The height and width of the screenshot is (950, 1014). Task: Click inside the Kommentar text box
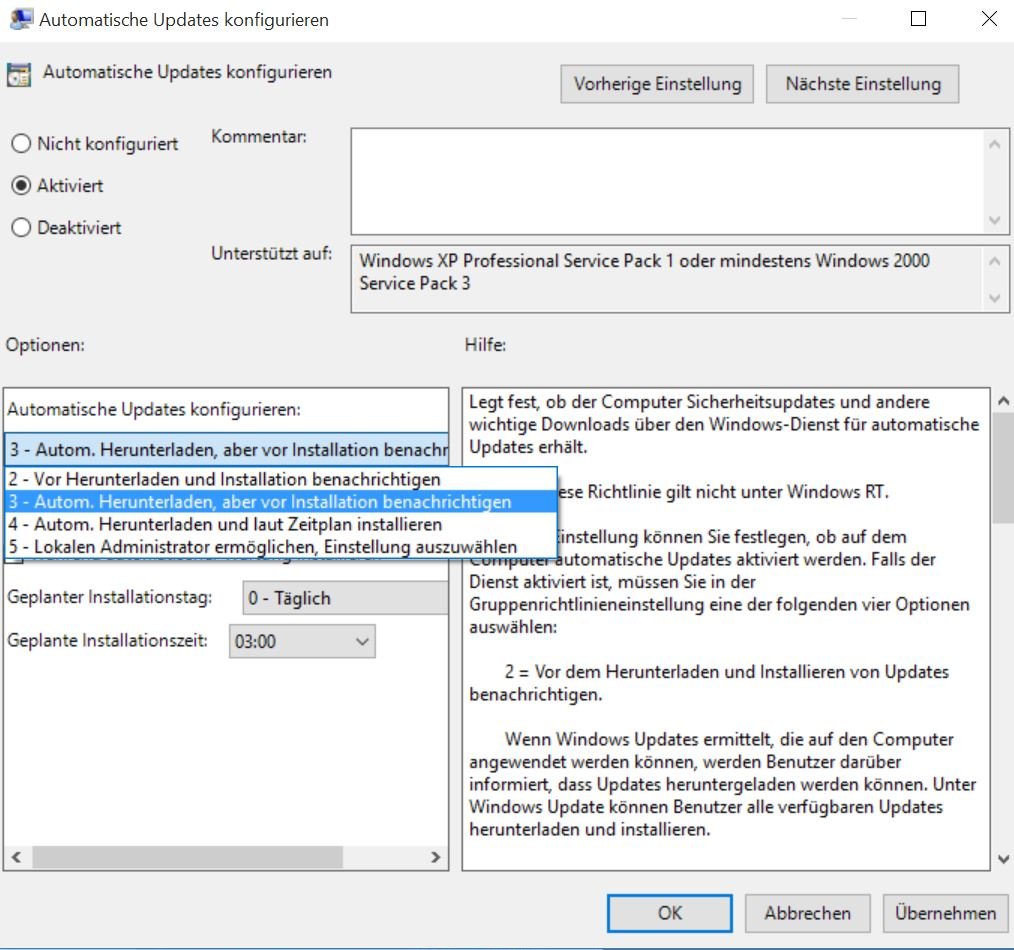pos(666,181)
